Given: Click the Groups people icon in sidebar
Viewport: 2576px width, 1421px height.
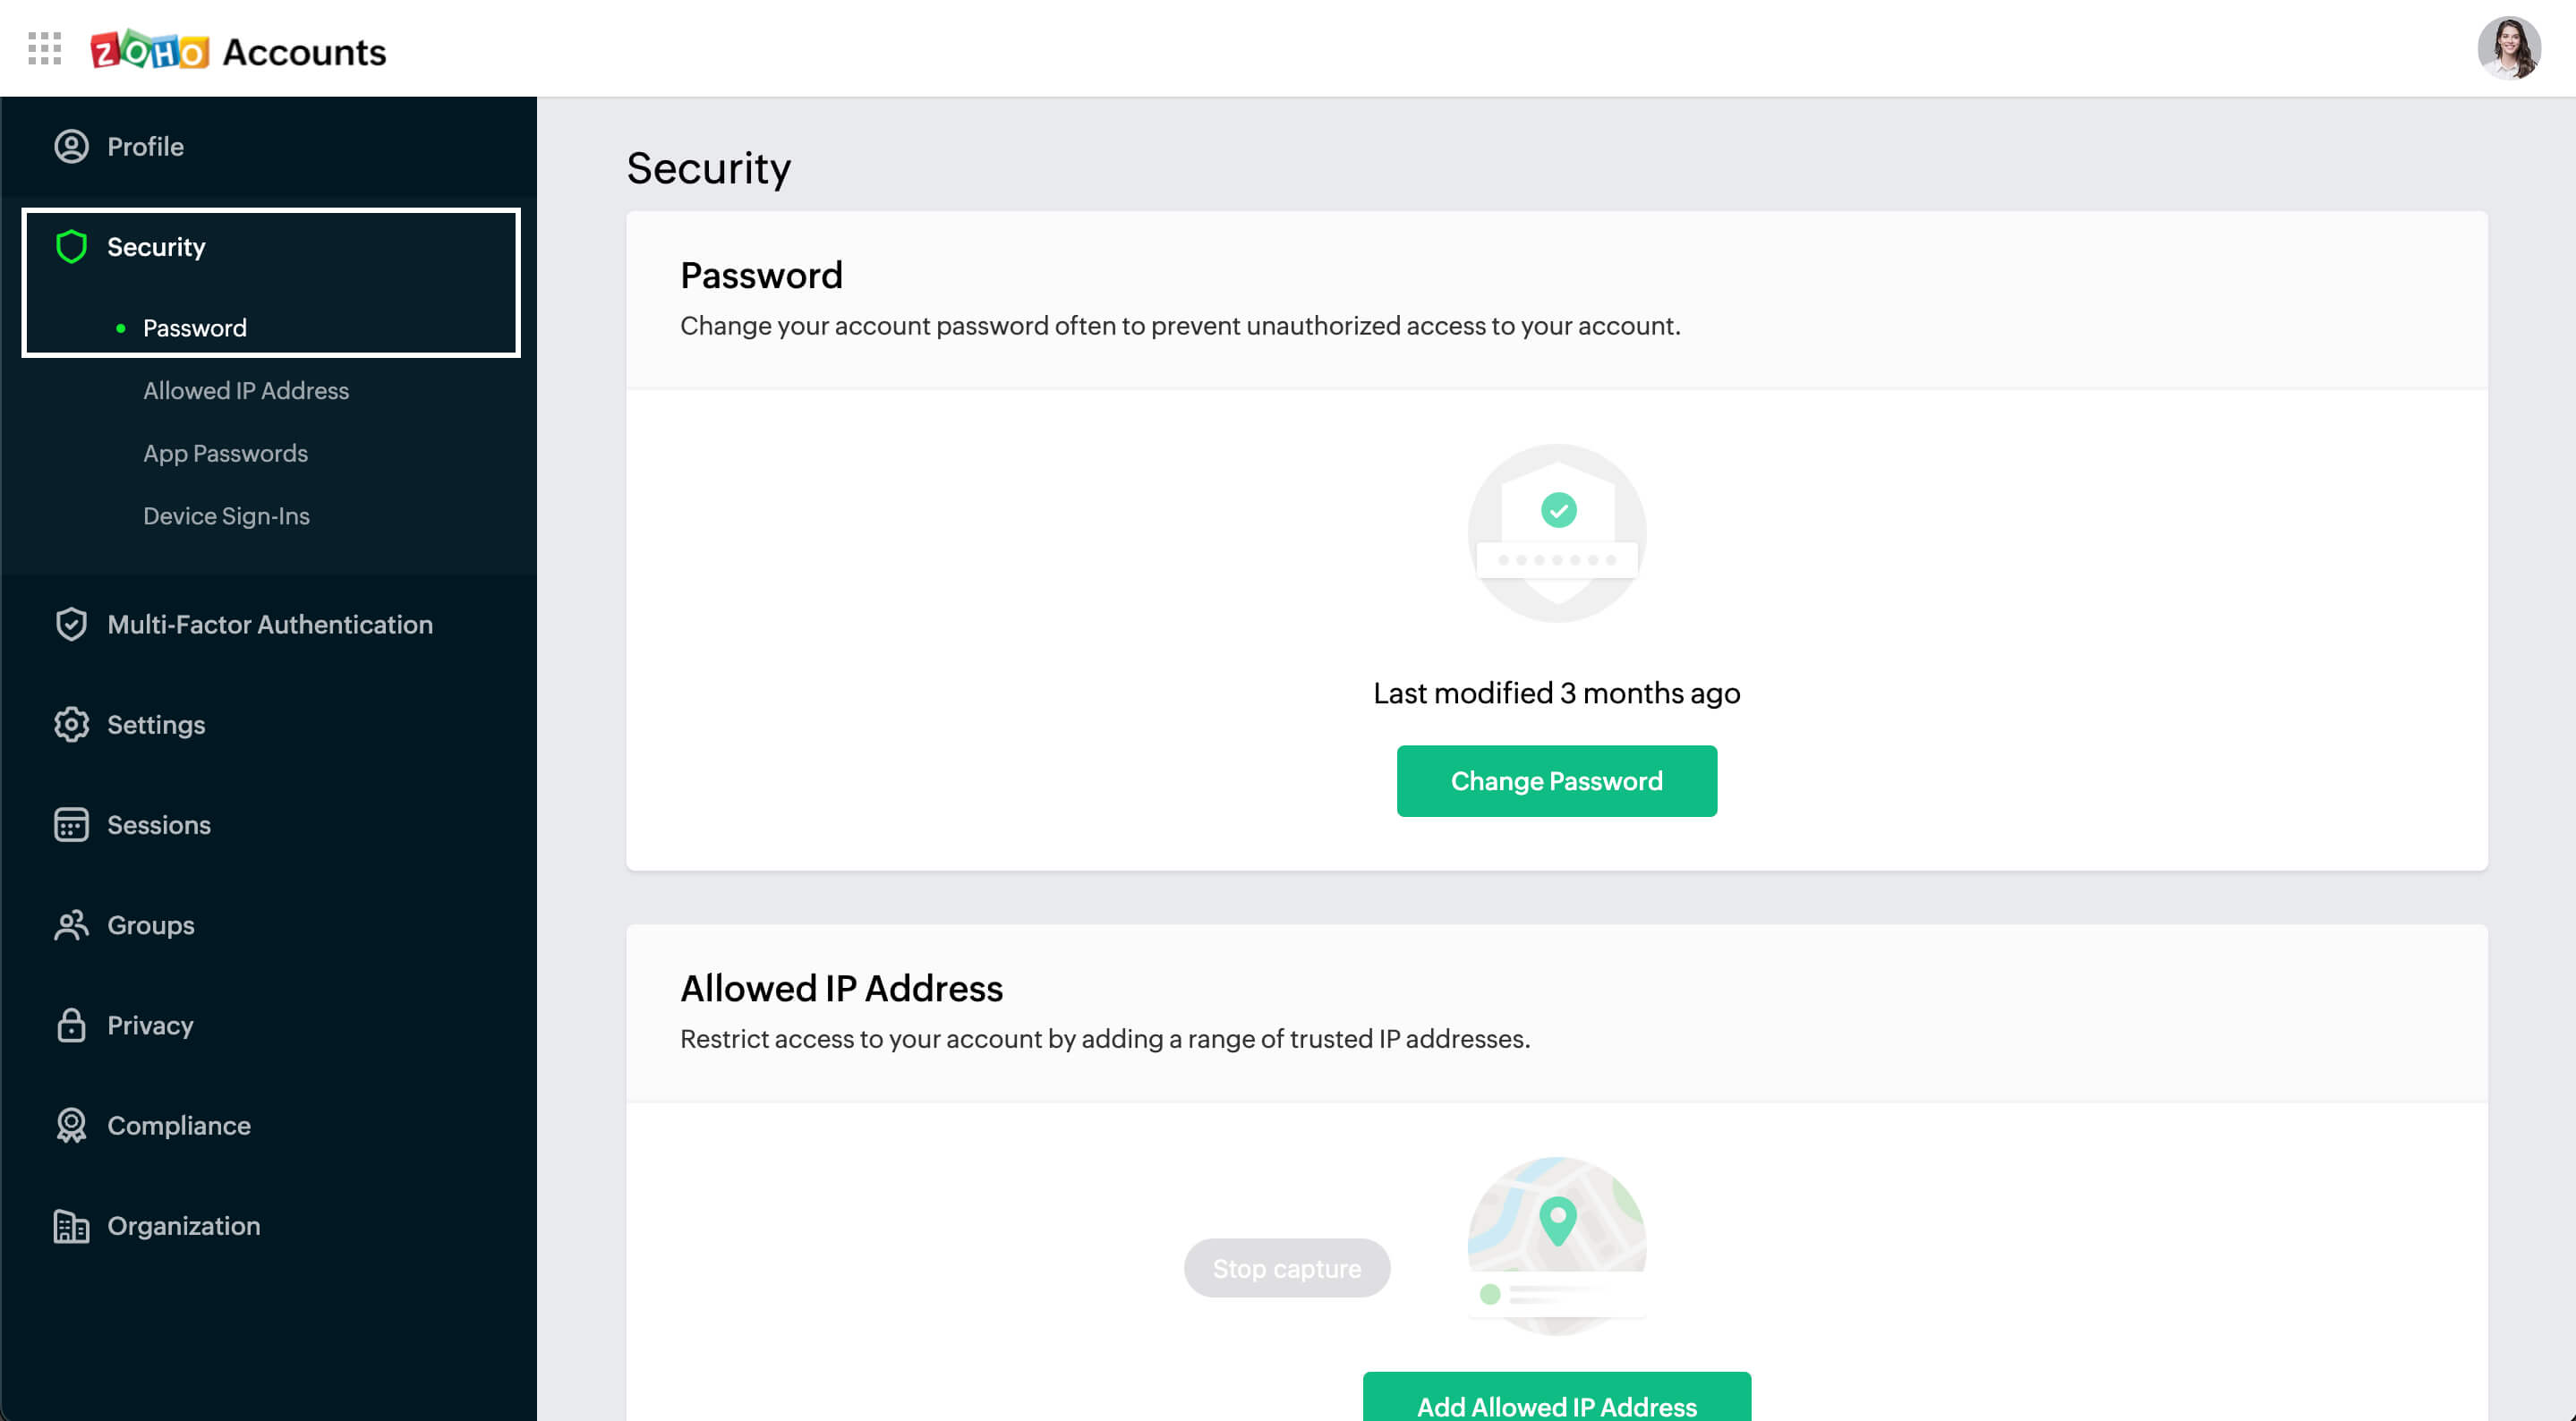Looking at the screenshot, I should (70, 923).
